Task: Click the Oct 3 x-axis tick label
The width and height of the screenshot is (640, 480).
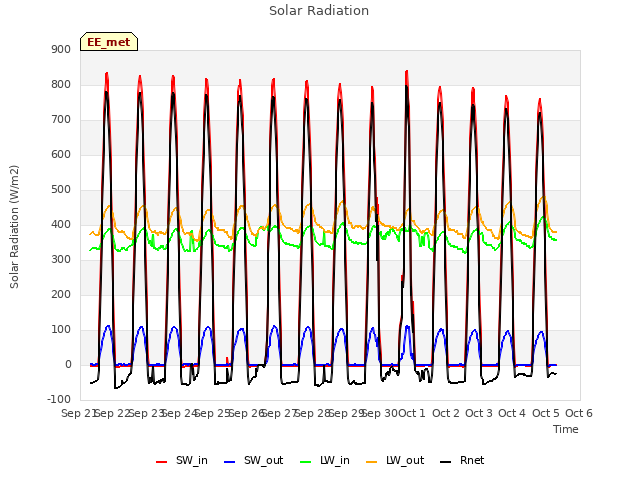Action: pos(479,413)
